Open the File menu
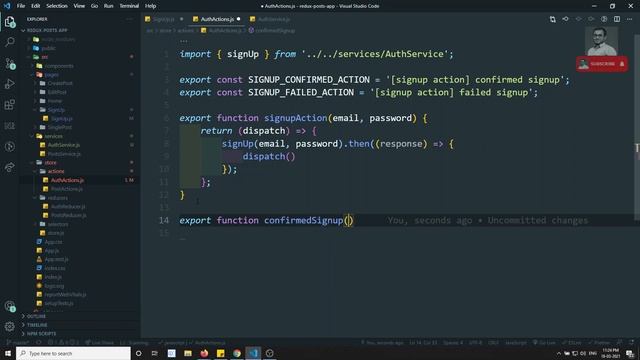Image resolution: width=640 pixels, height=360 pixels. [21, 6]
